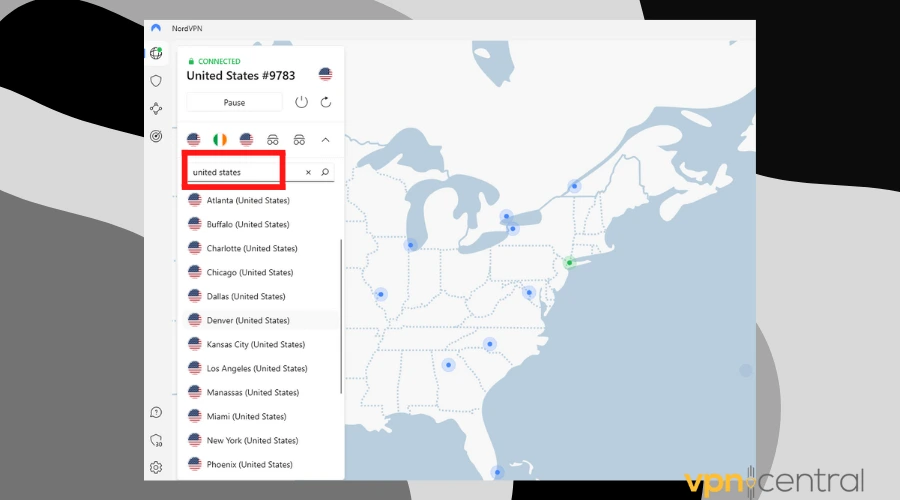Click the Atlanta map server dot
Screen dimensions: 900x500
point(448,365)
